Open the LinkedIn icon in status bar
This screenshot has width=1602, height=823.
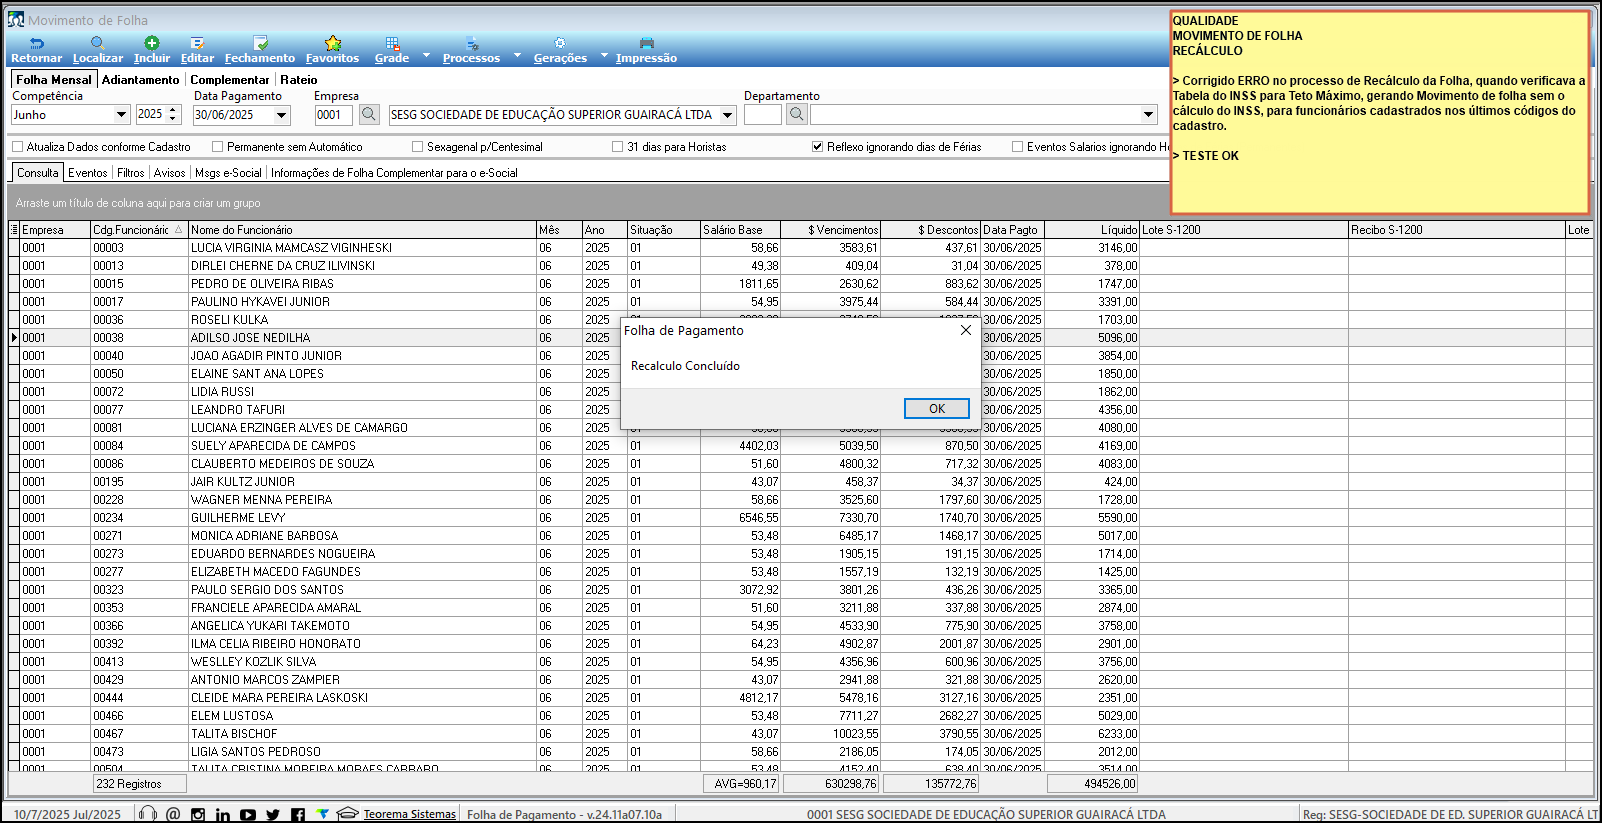222,815
